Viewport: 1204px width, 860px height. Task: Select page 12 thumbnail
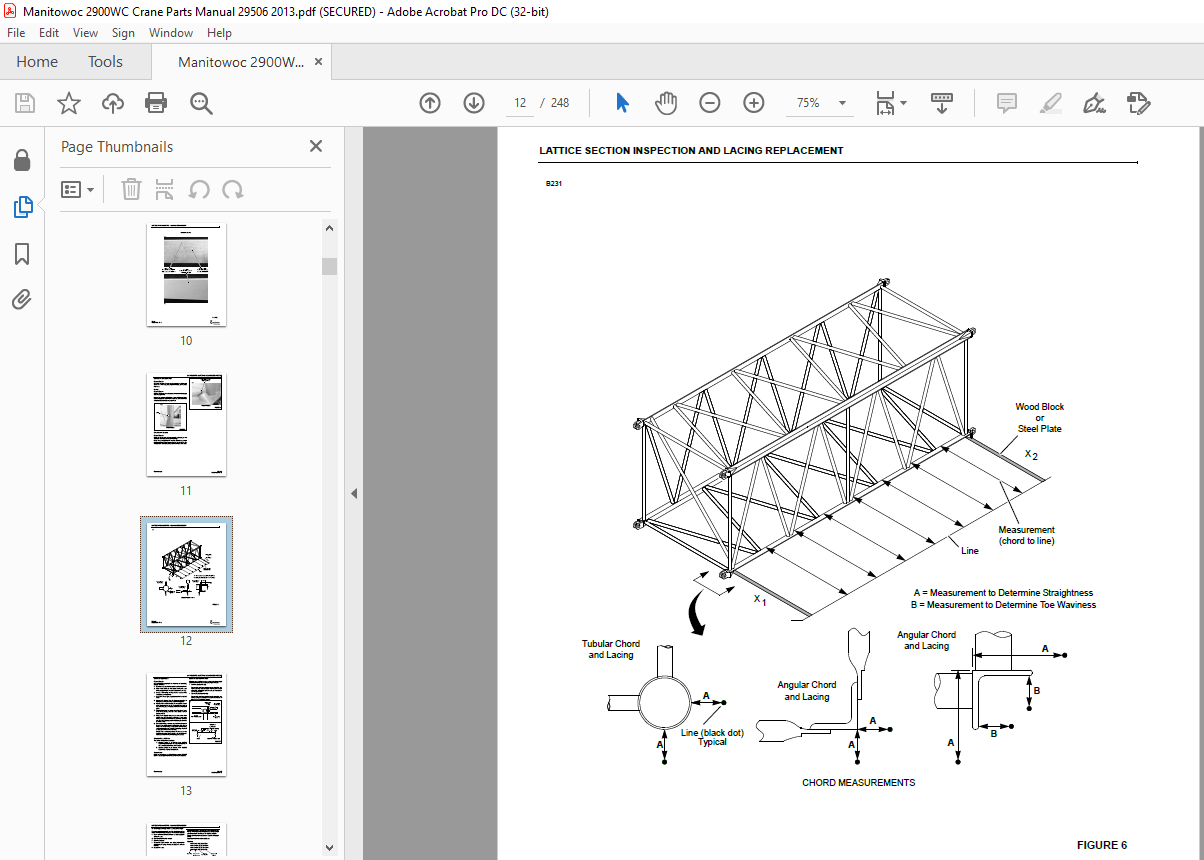tap(186, 574)
